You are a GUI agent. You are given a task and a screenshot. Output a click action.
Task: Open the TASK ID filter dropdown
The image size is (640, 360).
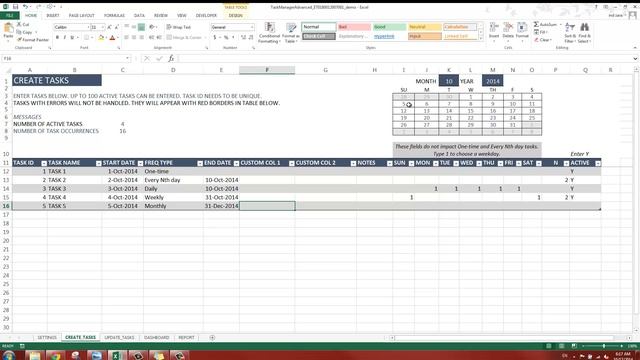44,163
